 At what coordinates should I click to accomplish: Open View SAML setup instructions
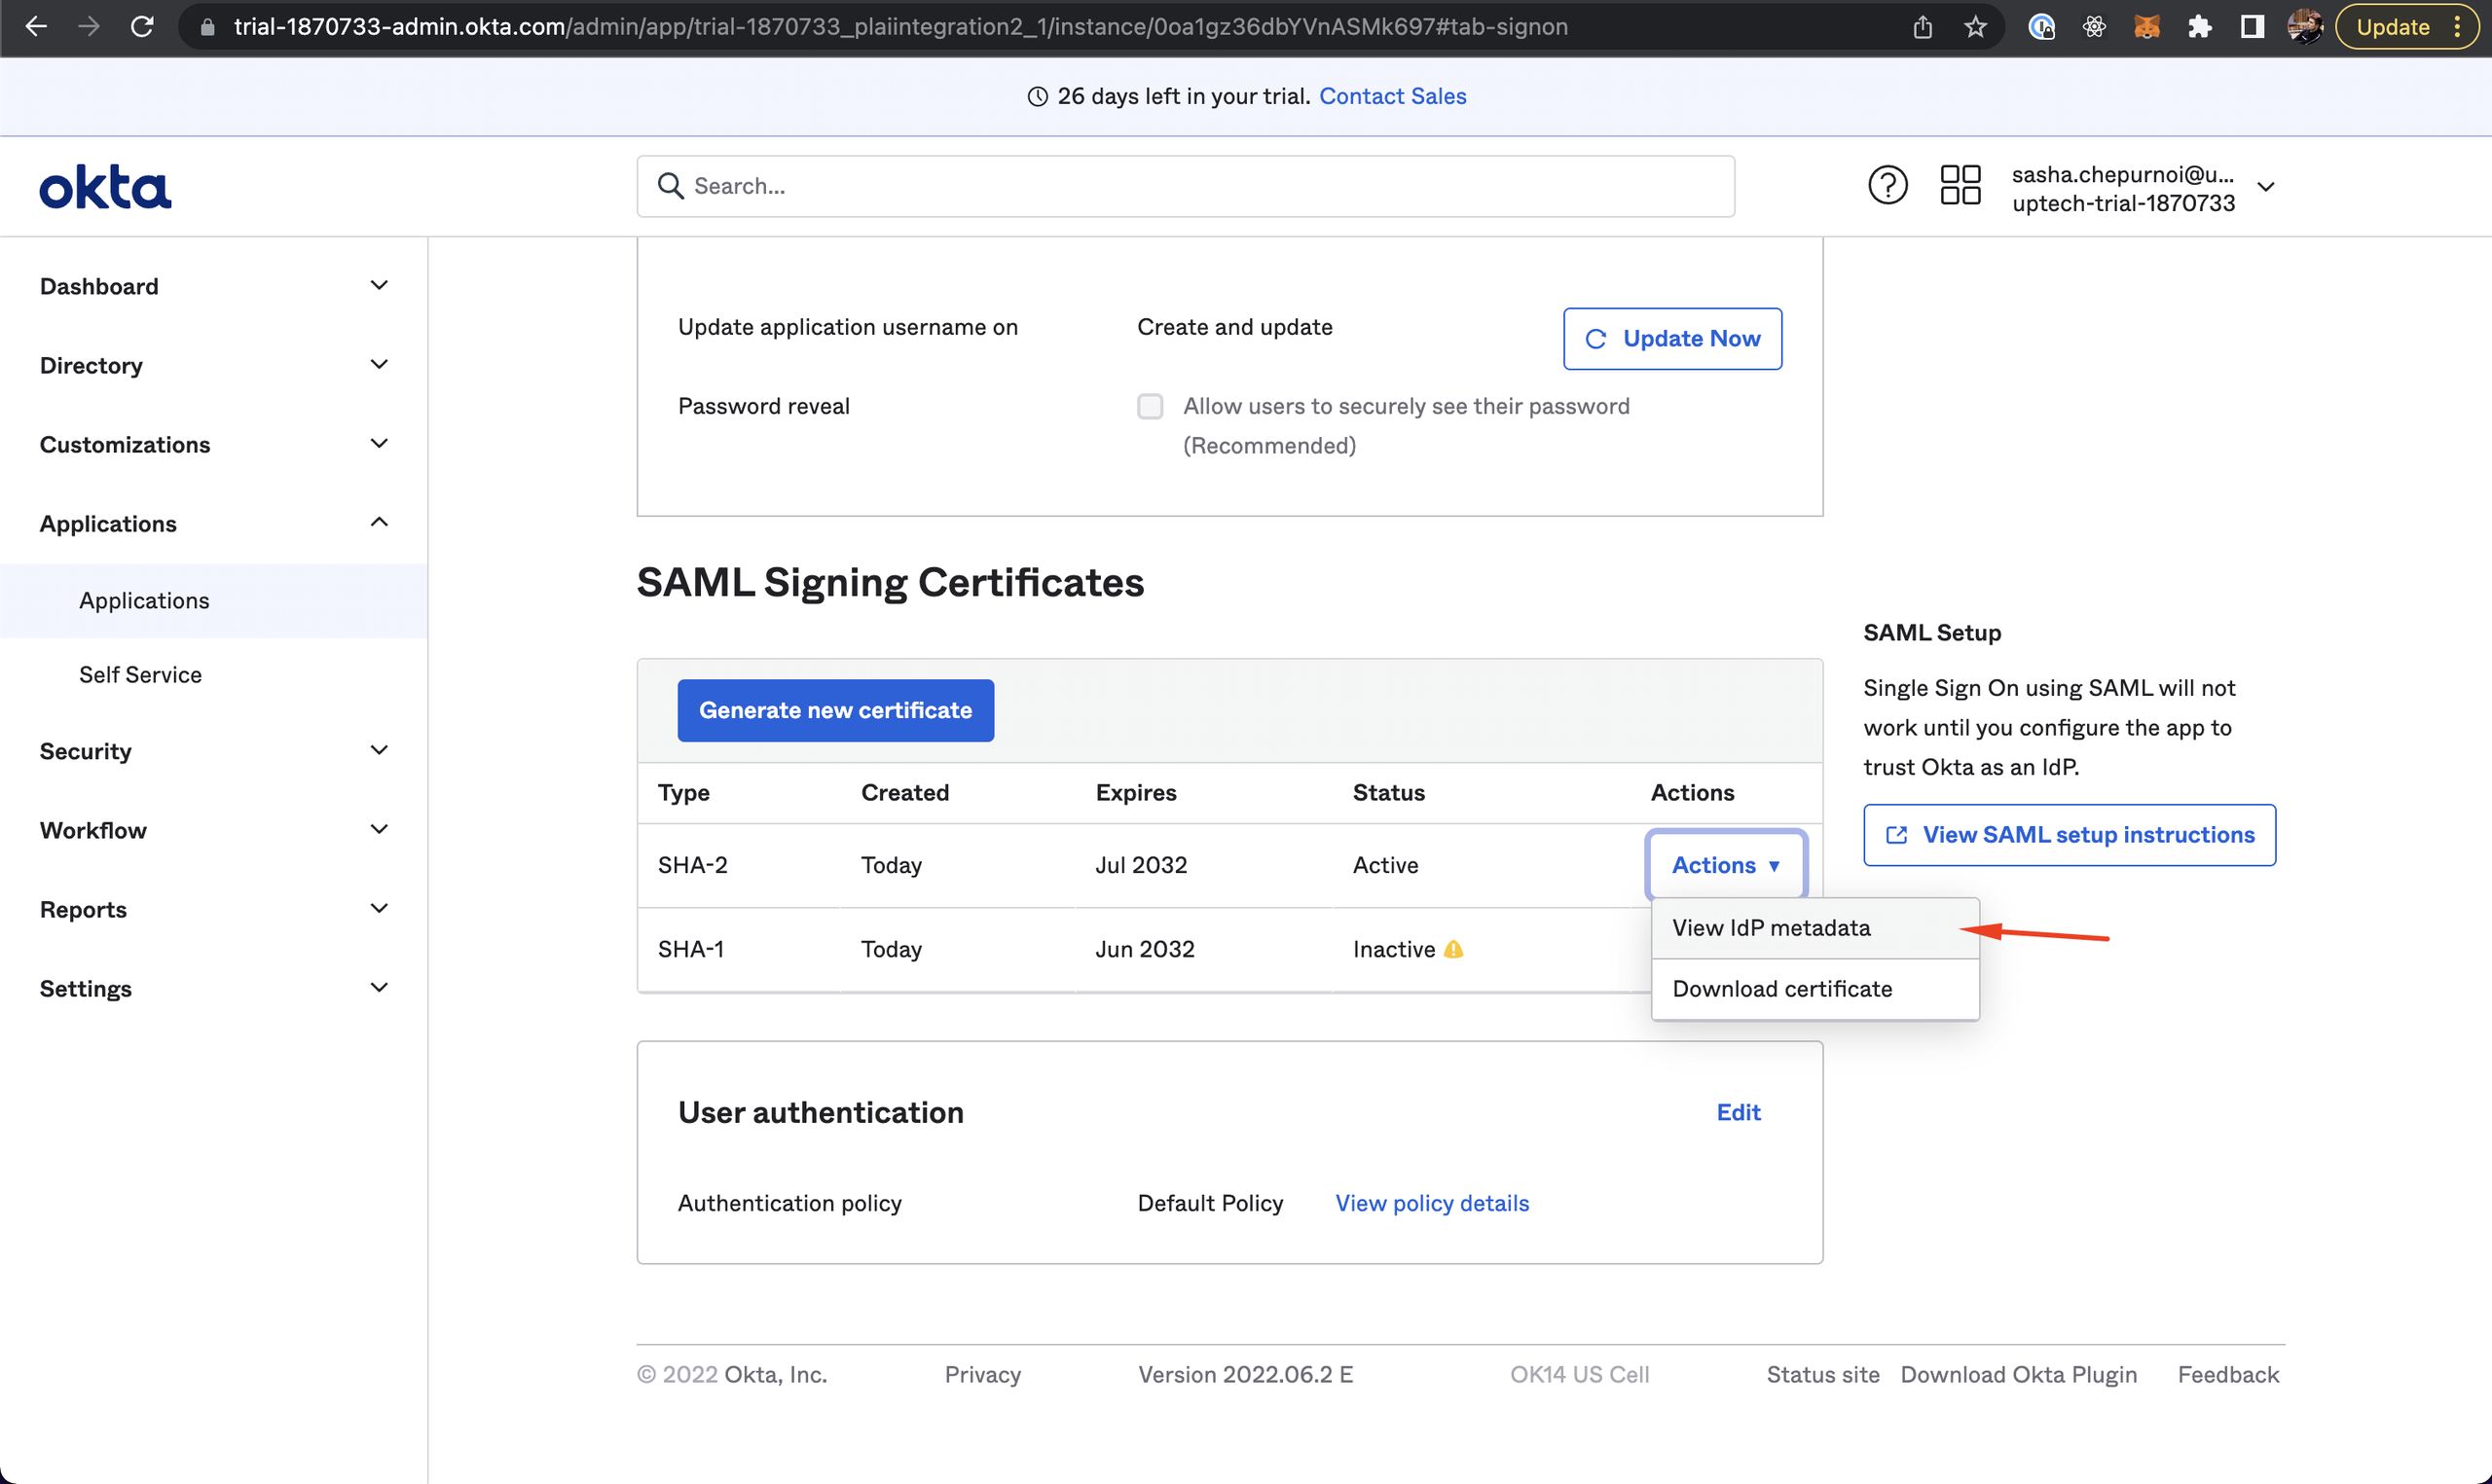click(2068, 835)
